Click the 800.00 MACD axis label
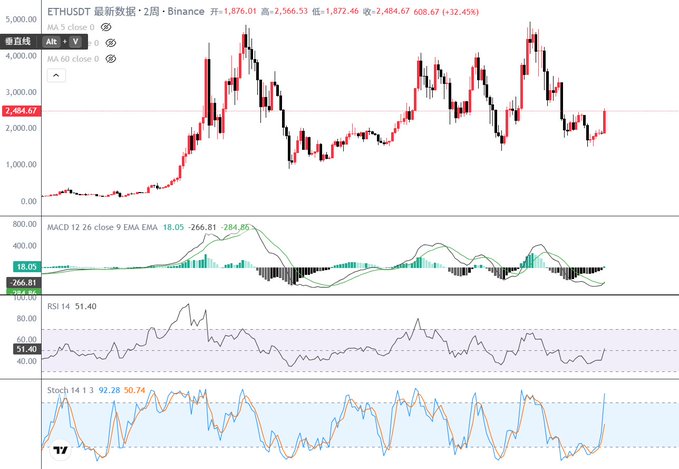The width and height of the screenshot is (679, 469). 25,224
